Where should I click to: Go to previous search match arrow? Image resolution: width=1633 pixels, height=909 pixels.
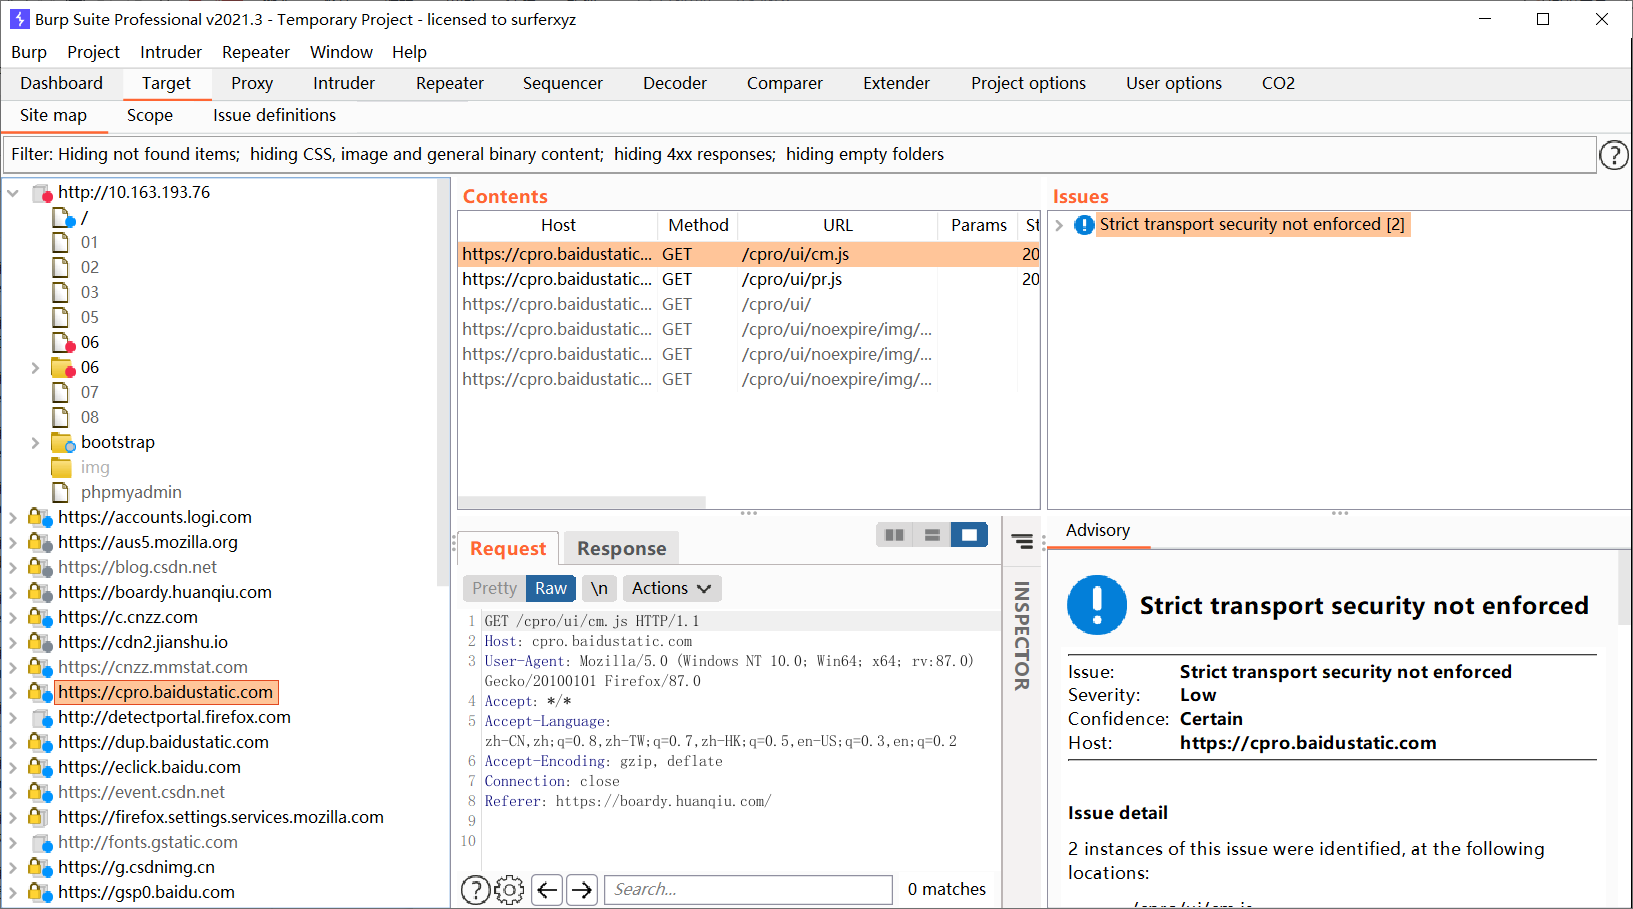[547, 889]
